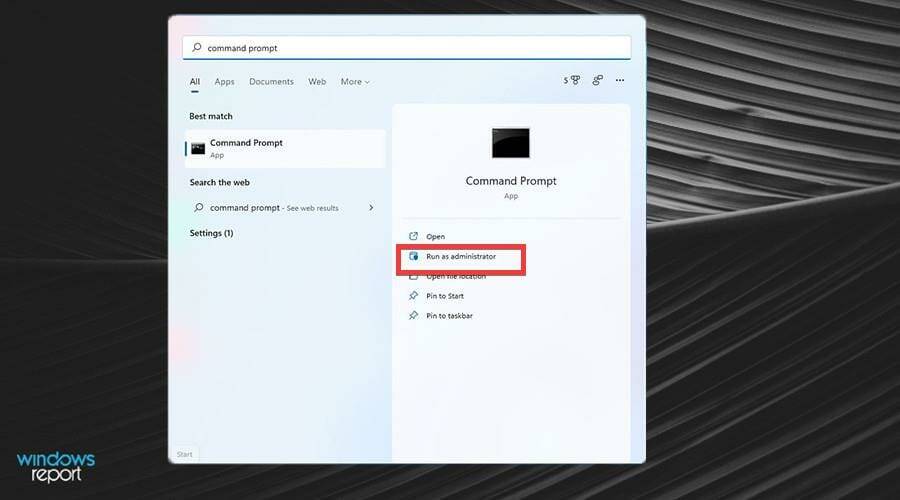Expand the Settings (1) section
This screenshot has width=900, height=500.
tap(211, 233)
